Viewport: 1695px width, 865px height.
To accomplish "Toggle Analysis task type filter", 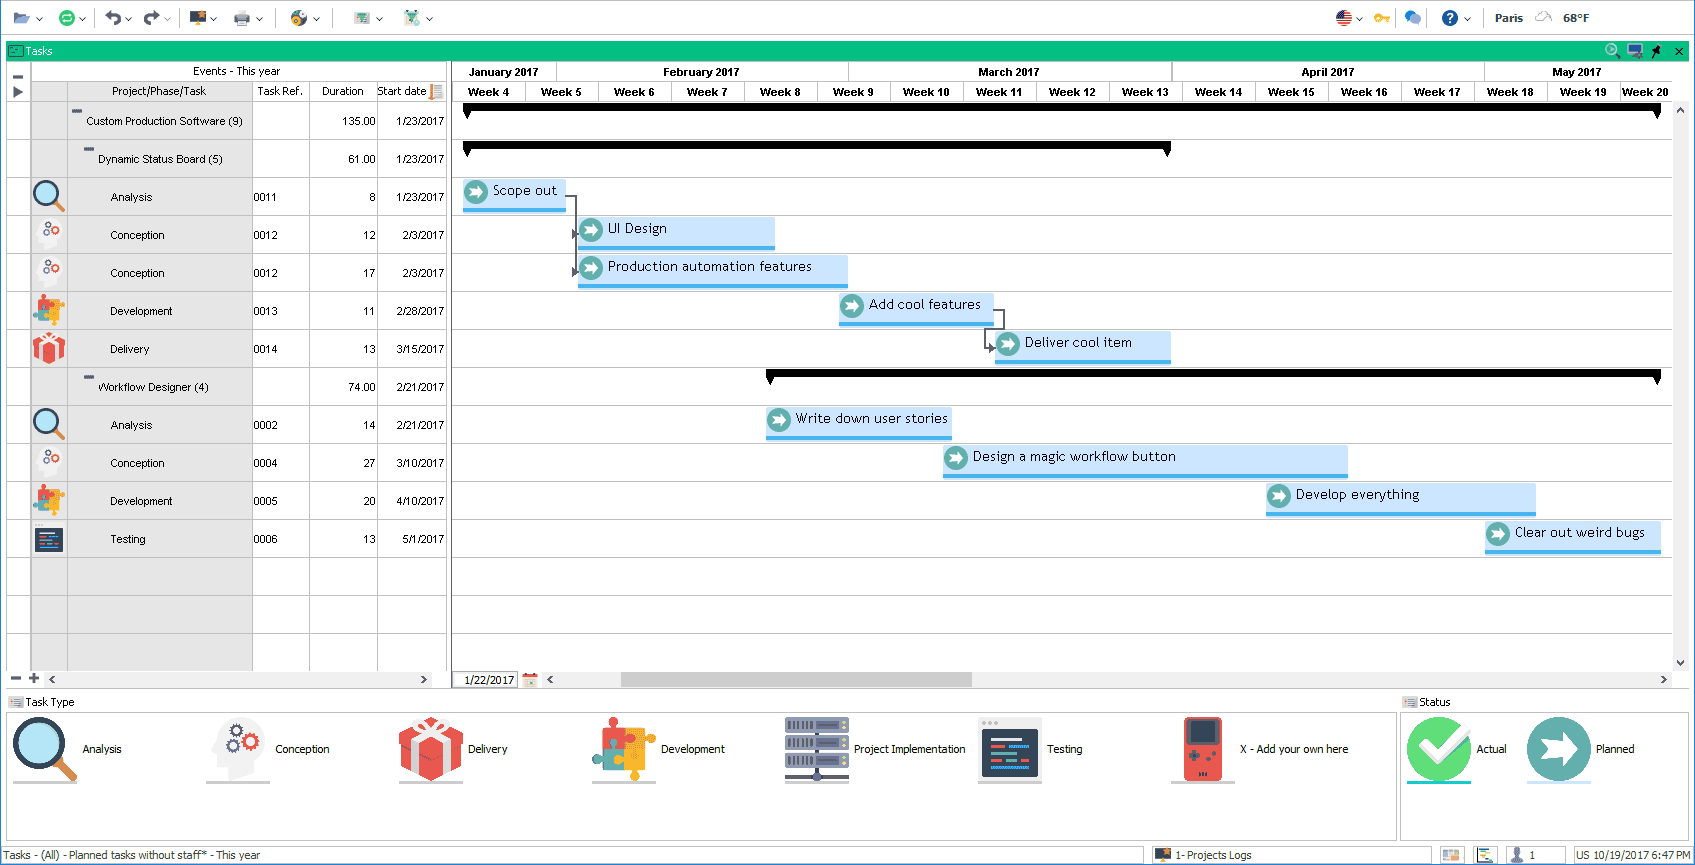I will 45,749.
